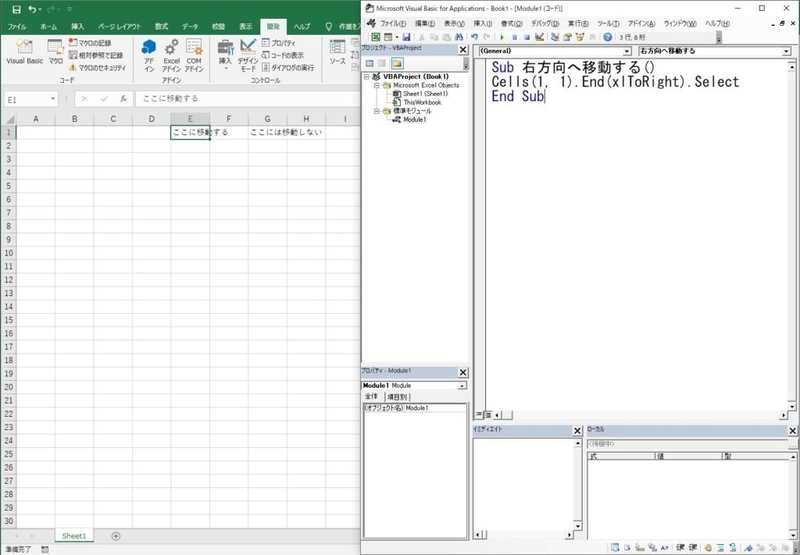The height and width of the screenshot is (555, 800).
Task: Switch to 項目別 tab in Properties pane
Action: (397, 397)
